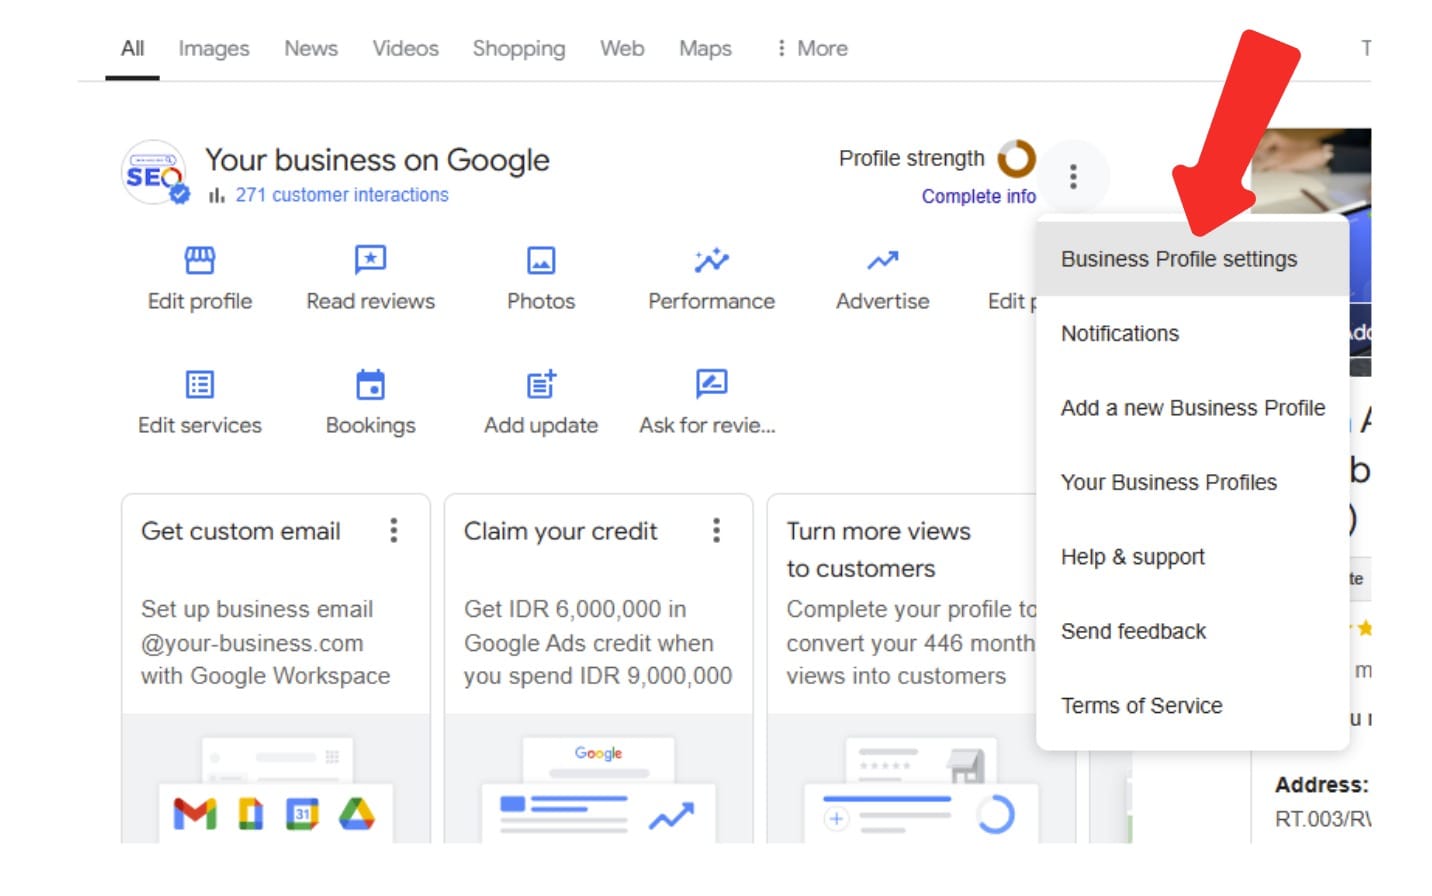
Task: Select the Add update post icon
Action: (x=541, y=384)
